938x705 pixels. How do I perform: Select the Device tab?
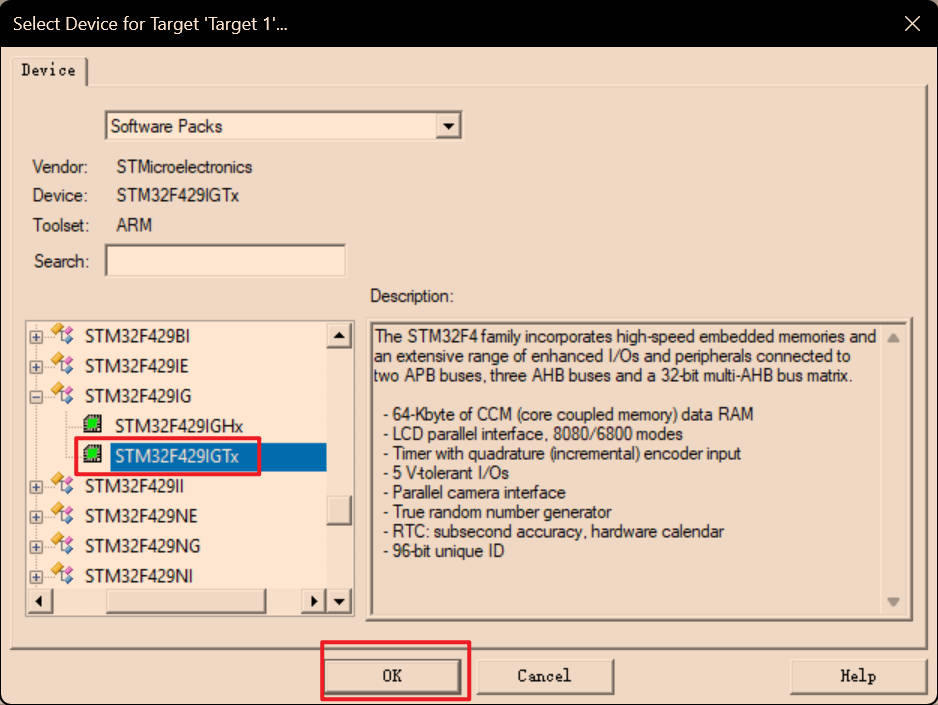pos(49,70)
